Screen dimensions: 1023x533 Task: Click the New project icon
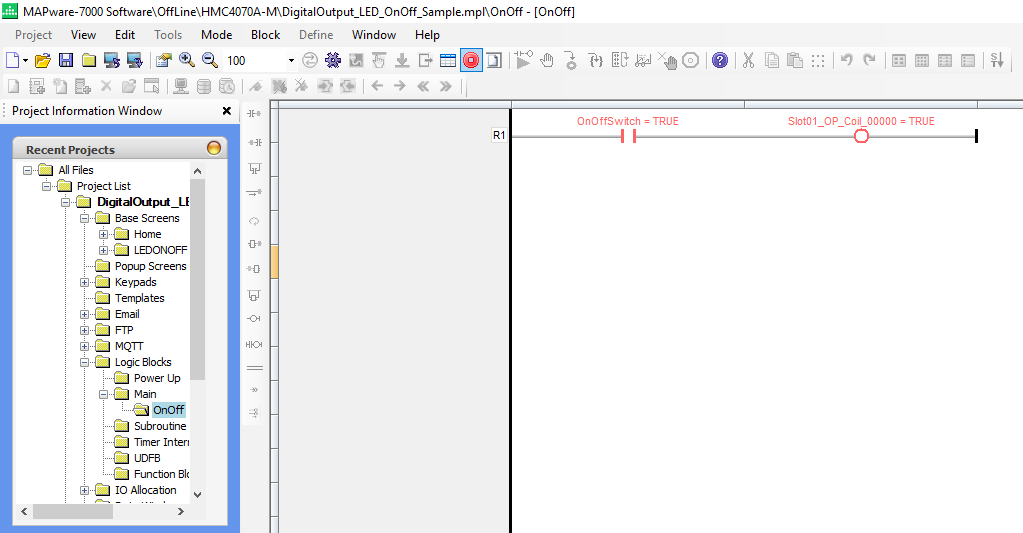(12, 61)
